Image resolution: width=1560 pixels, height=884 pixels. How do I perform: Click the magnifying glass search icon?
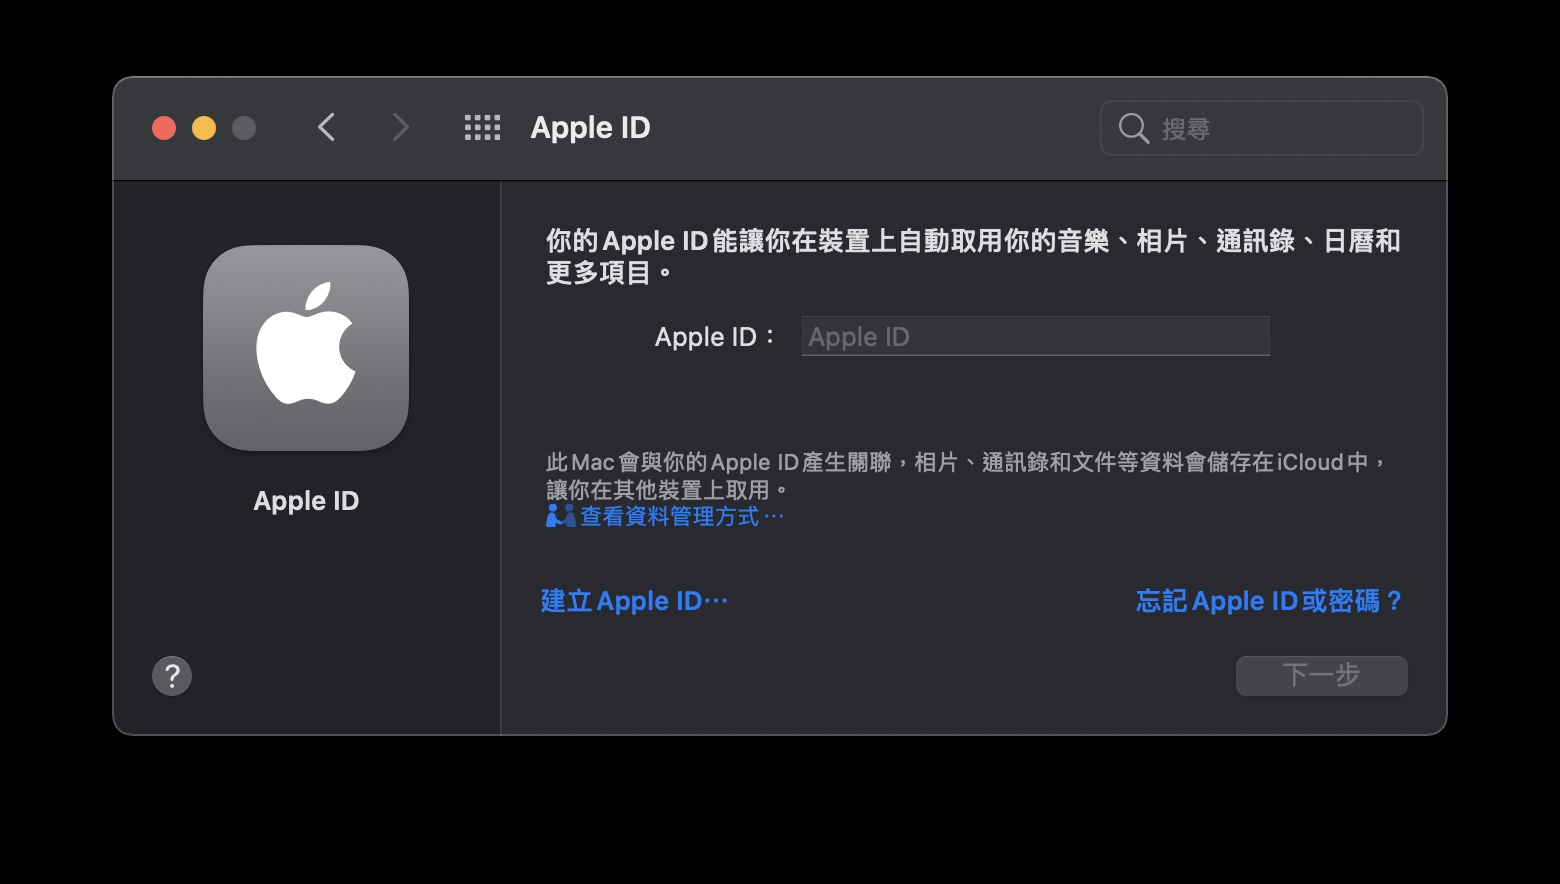click(x=1133, y=128)
